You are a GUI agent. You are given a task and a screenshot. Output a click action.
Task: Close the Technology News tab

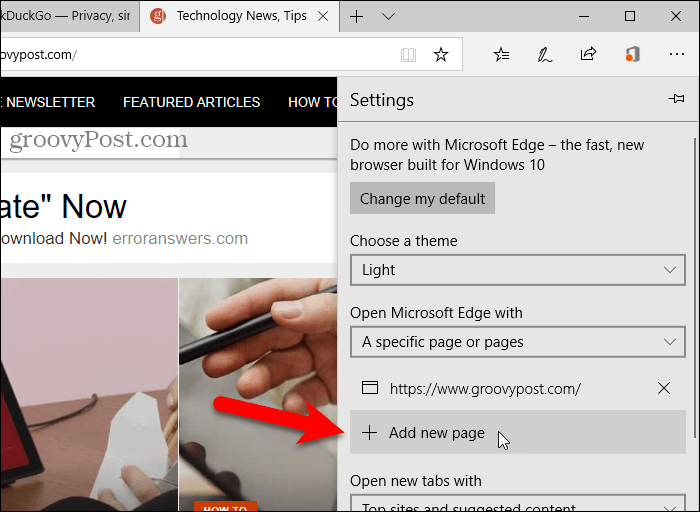[x=323, y=17]
